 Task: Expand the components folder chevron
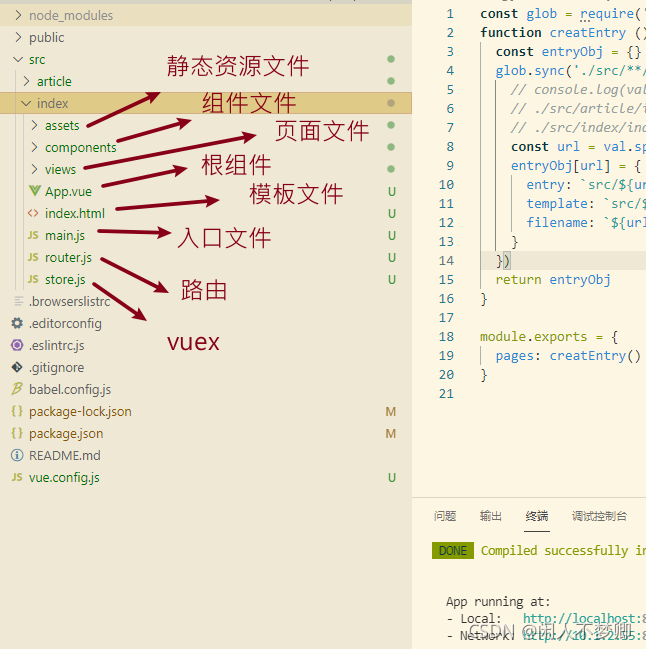click(x=34, y=147)
